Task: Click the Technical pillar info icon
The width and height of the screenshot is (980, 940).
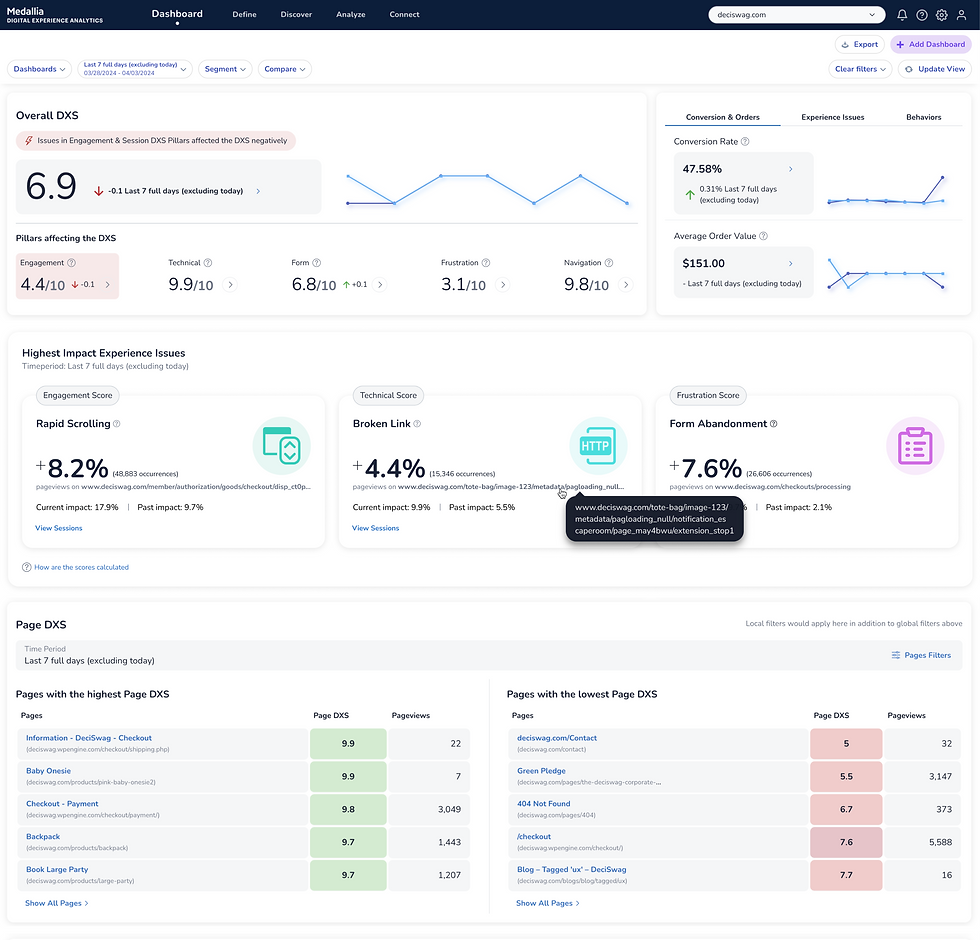Action: tap(208, 263)
